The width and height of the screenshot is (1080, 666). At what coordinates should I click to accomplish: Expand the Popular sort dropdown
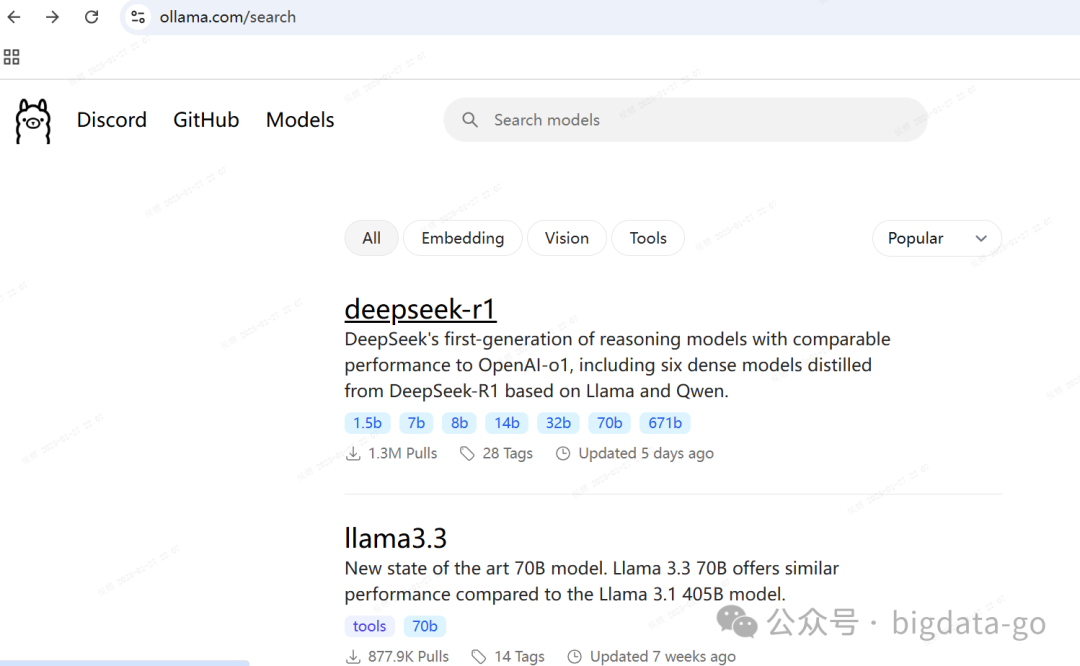pos(937,238)
